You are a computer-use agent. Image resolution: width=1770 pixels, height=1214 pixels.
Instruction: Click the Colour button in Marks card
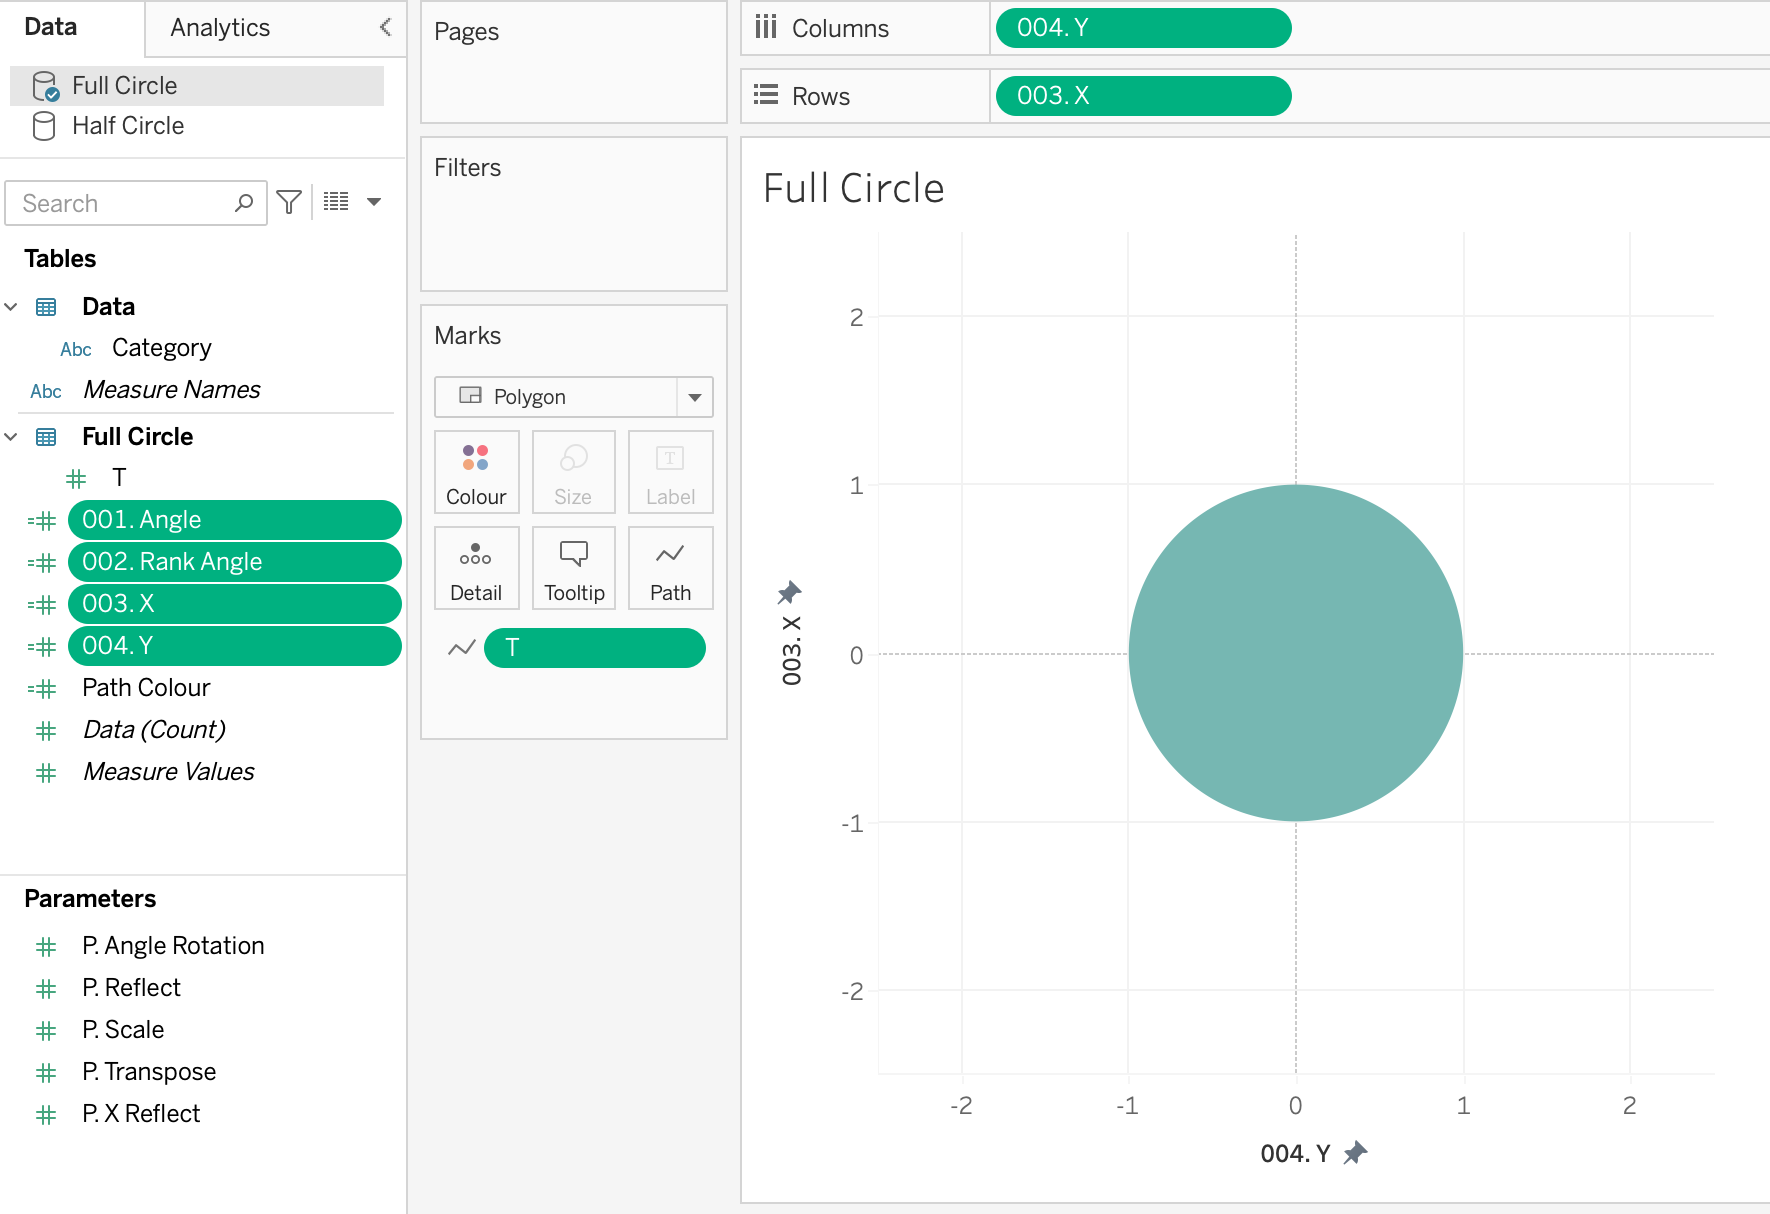pyautogui.click(x=476, y=472)
